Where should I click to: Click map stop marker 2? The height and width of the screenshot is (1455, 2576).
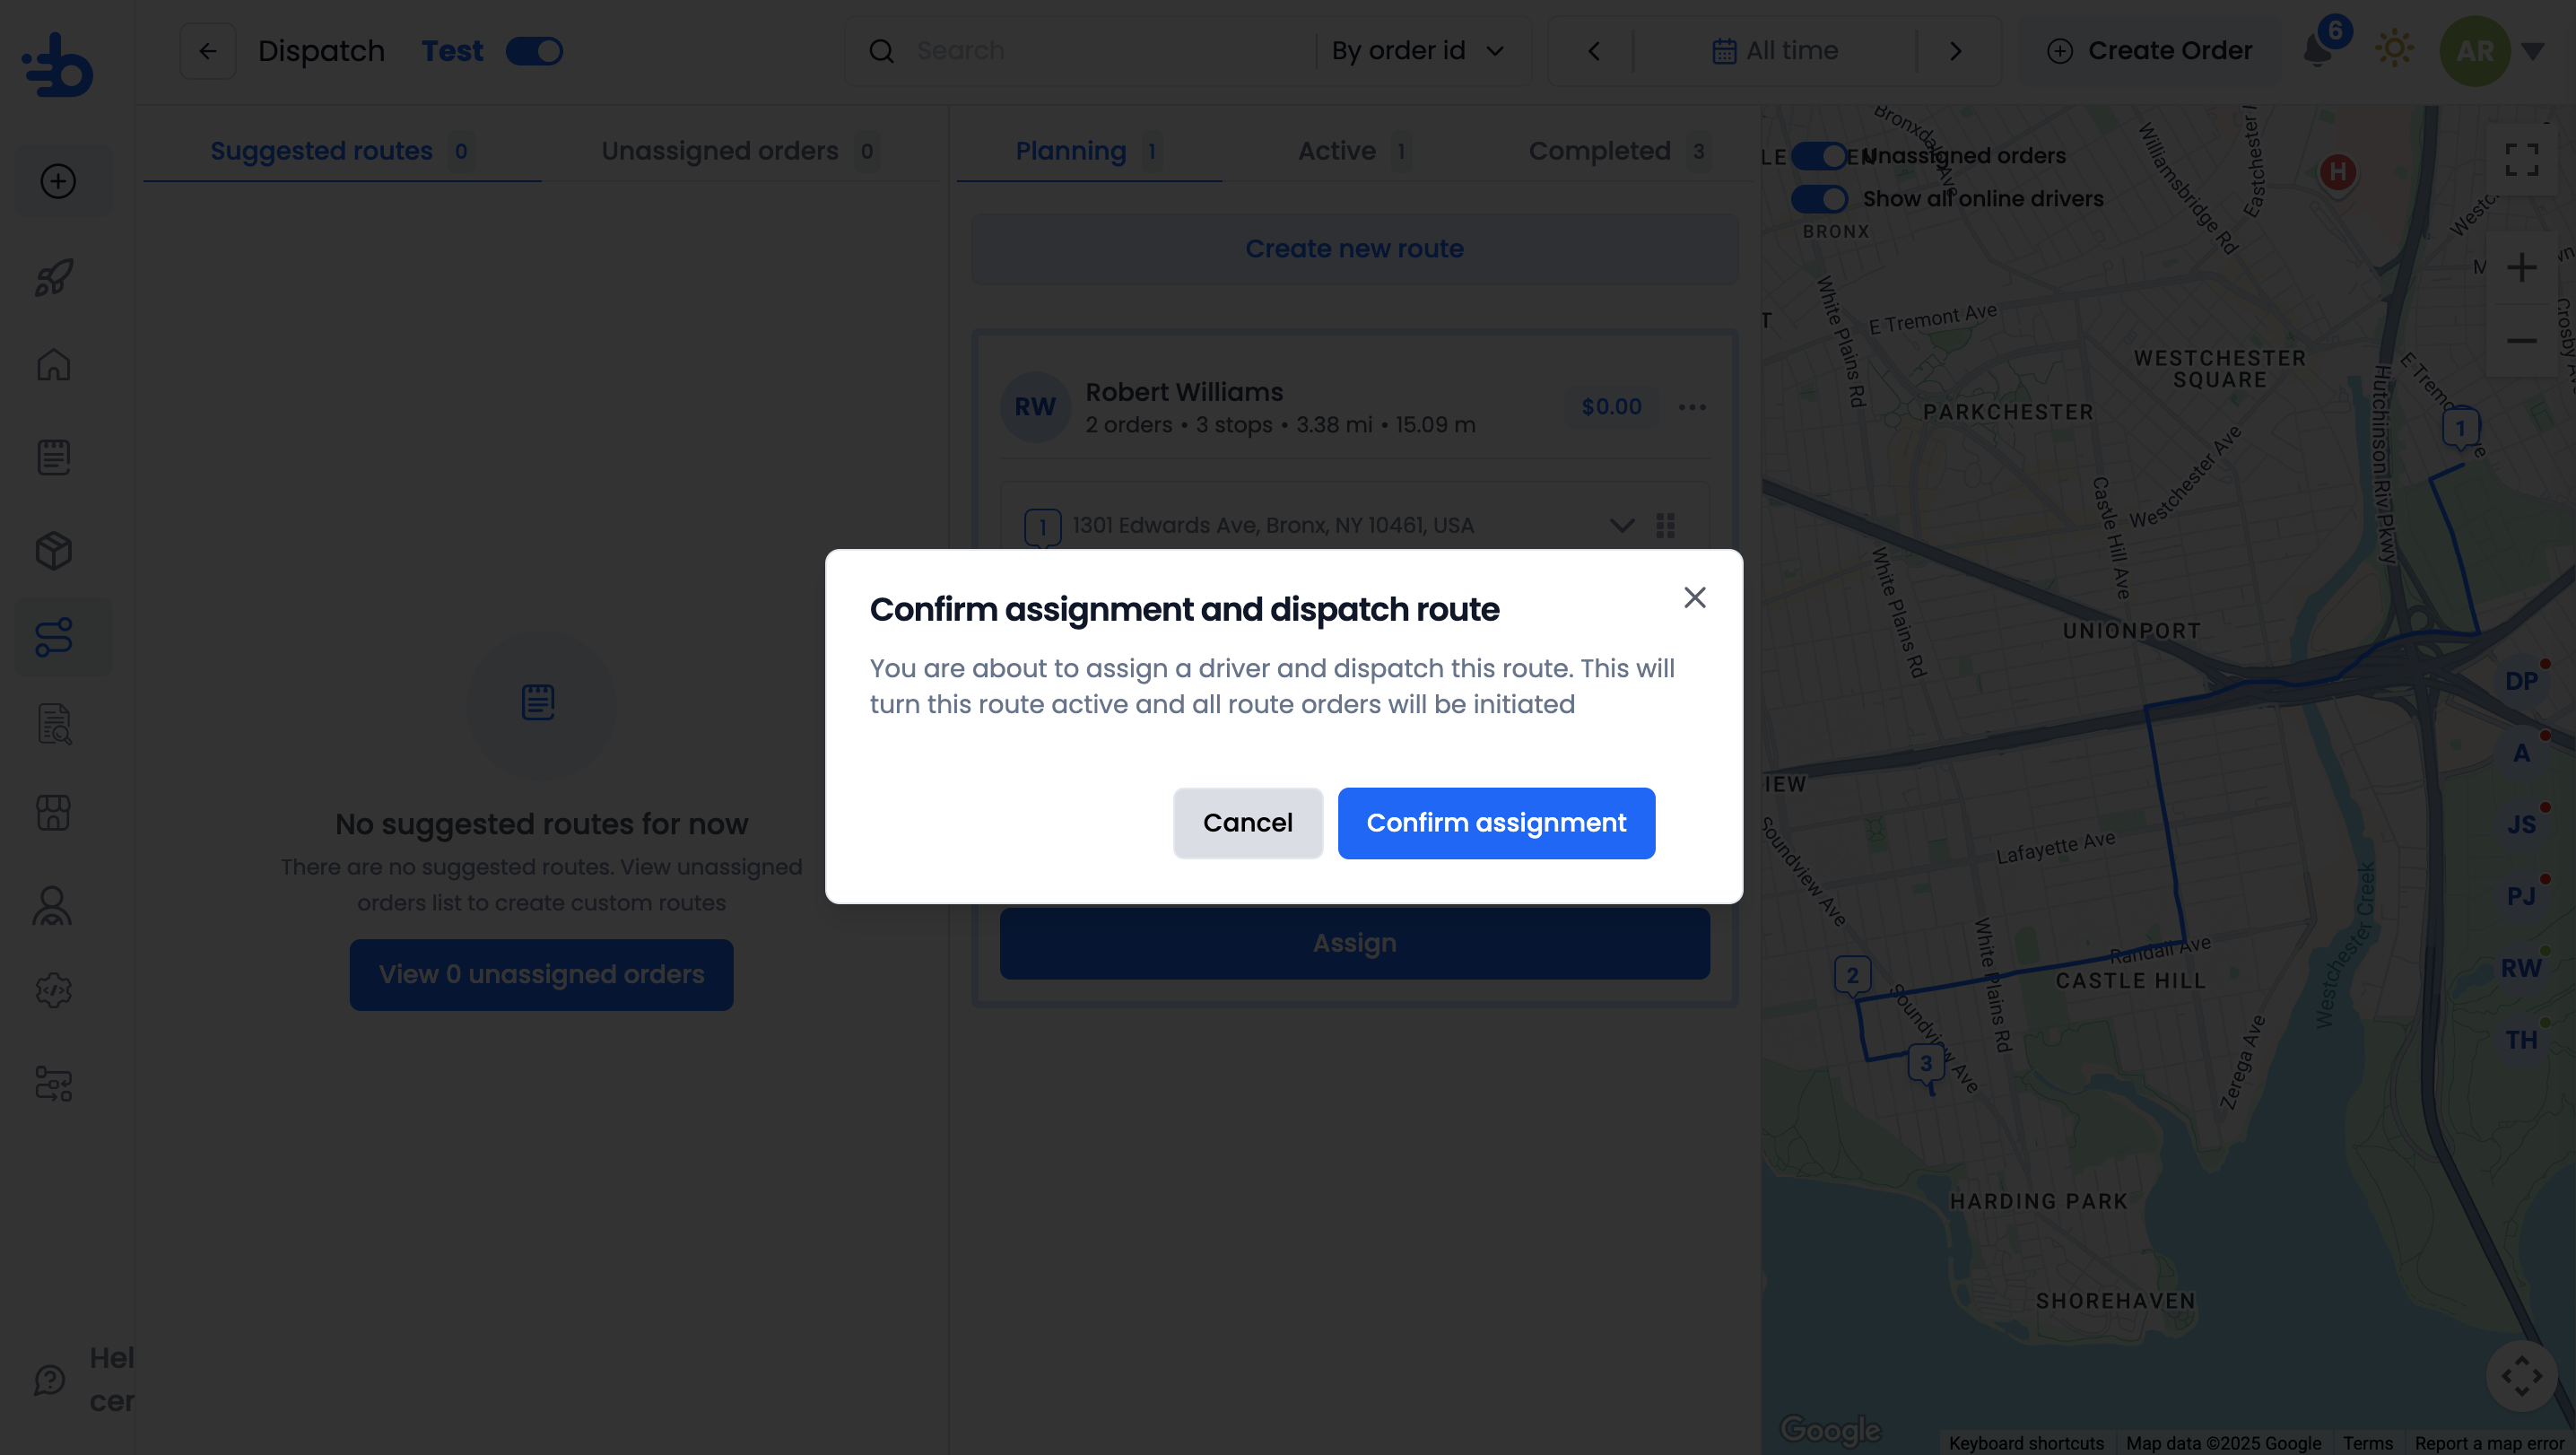point(1852,975)
